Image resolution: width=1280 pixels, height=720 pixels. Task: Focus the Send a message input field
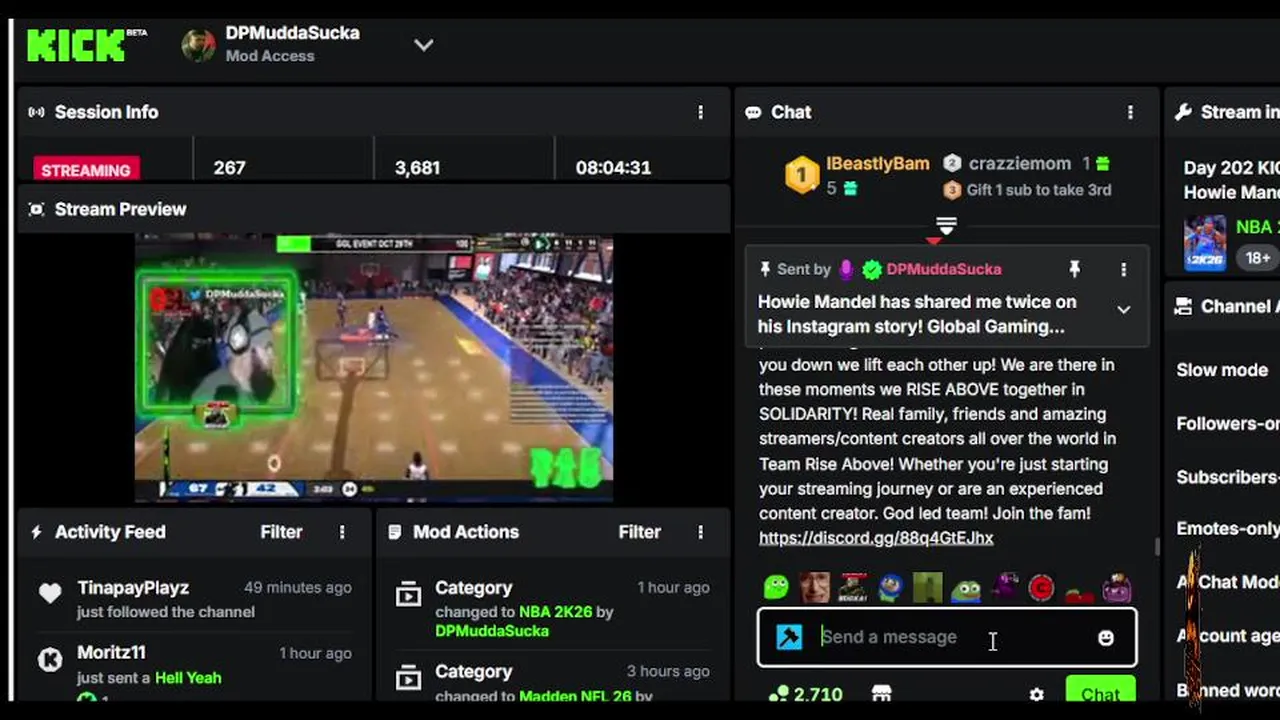pos(947,637)
